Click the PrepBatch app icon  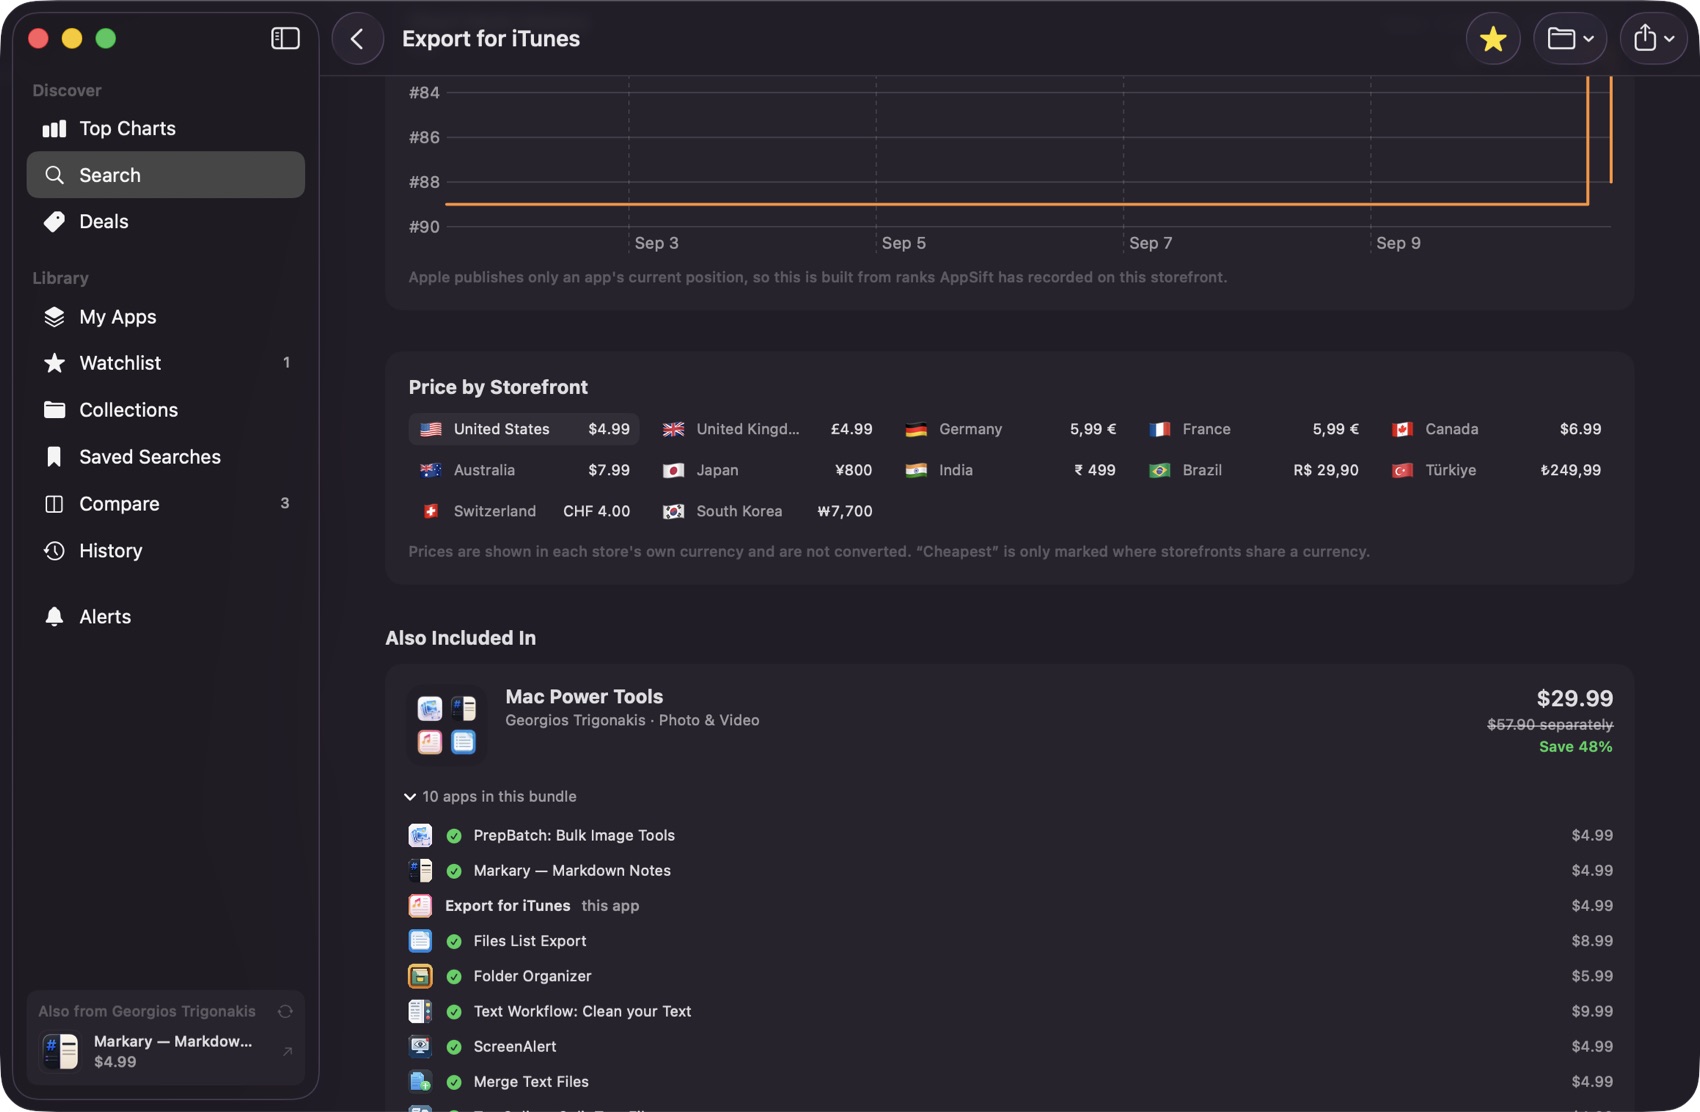coord(420,835)
